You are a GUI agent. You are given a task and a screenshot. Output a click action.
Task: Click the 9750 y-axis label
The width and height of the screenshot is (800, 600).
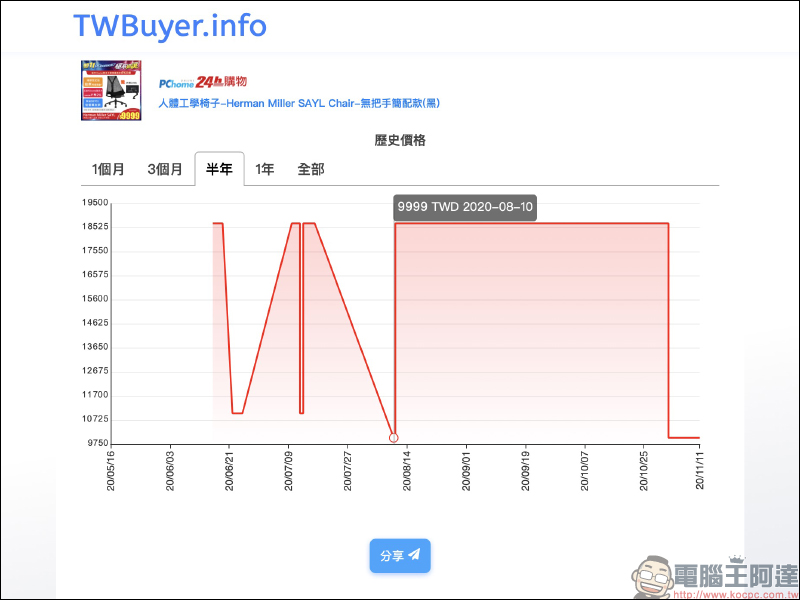click(97, 443)
